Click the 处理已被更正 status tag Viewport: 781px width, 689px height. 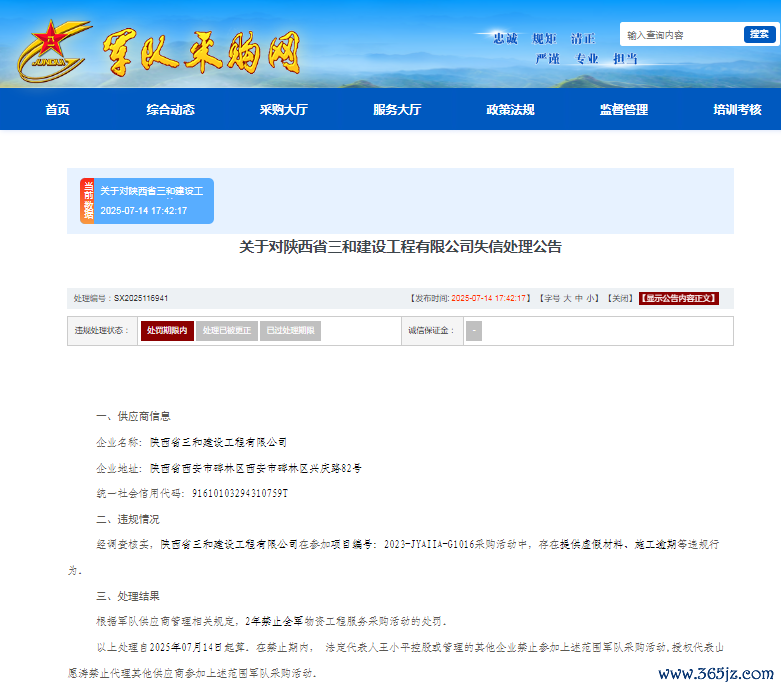pos(227,331)
